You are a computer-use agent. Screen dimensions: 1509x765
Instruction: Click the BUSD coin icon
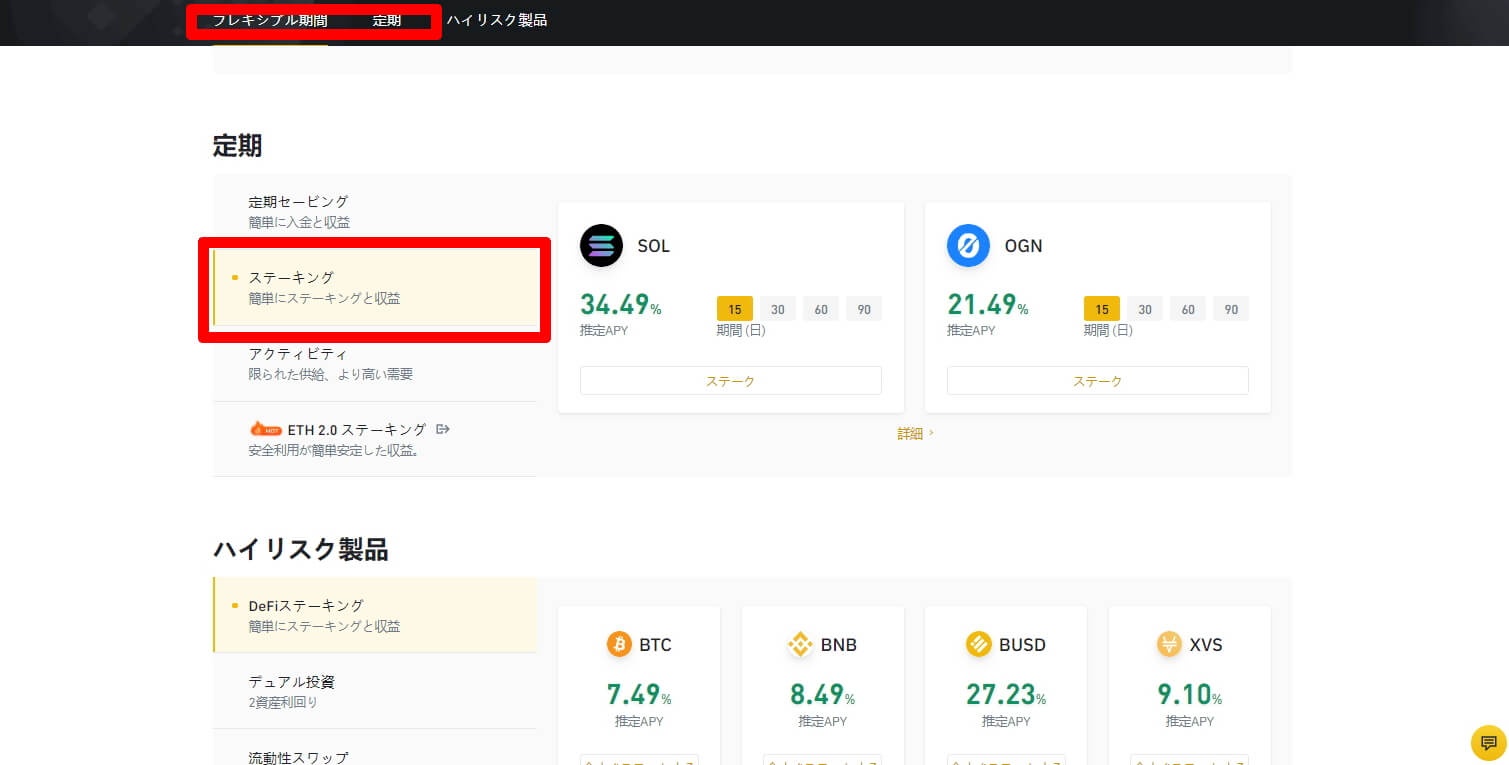point(978,644)
